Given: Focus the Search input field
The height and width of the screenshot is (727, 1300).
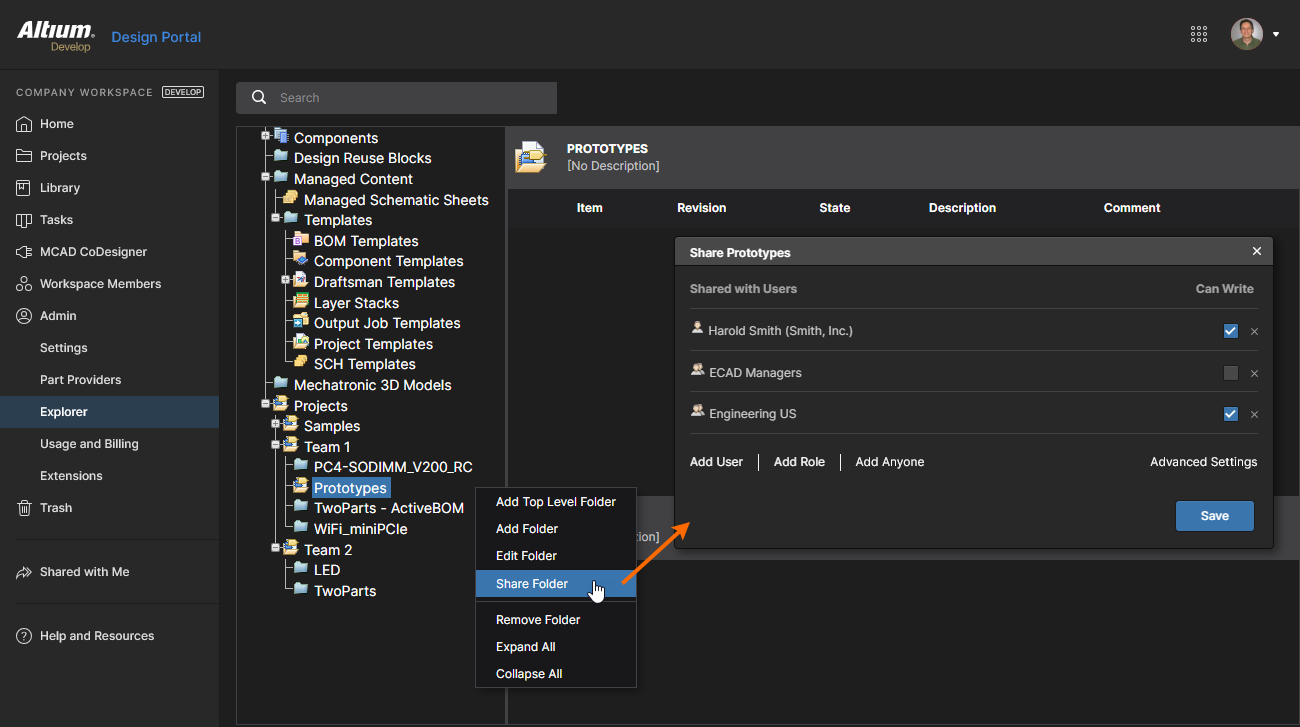Looking at the screenshot, I should pos(410,98).
